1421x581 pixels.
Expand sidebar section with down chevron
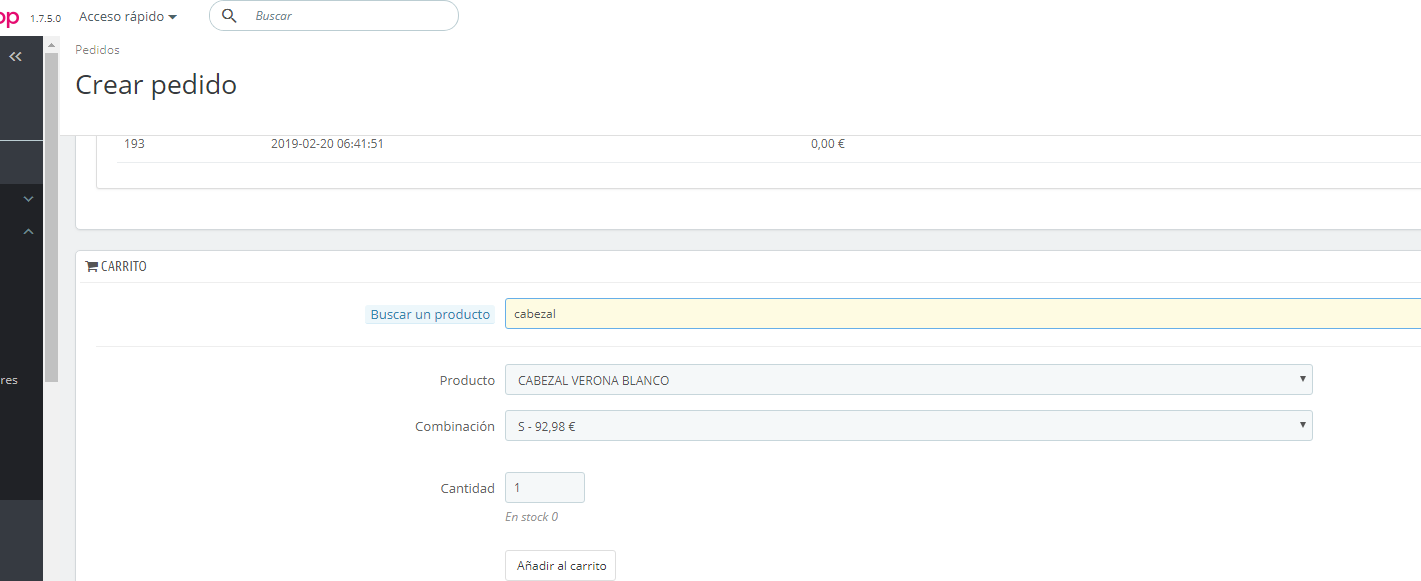pyautogui.click(x=29, y=200)
